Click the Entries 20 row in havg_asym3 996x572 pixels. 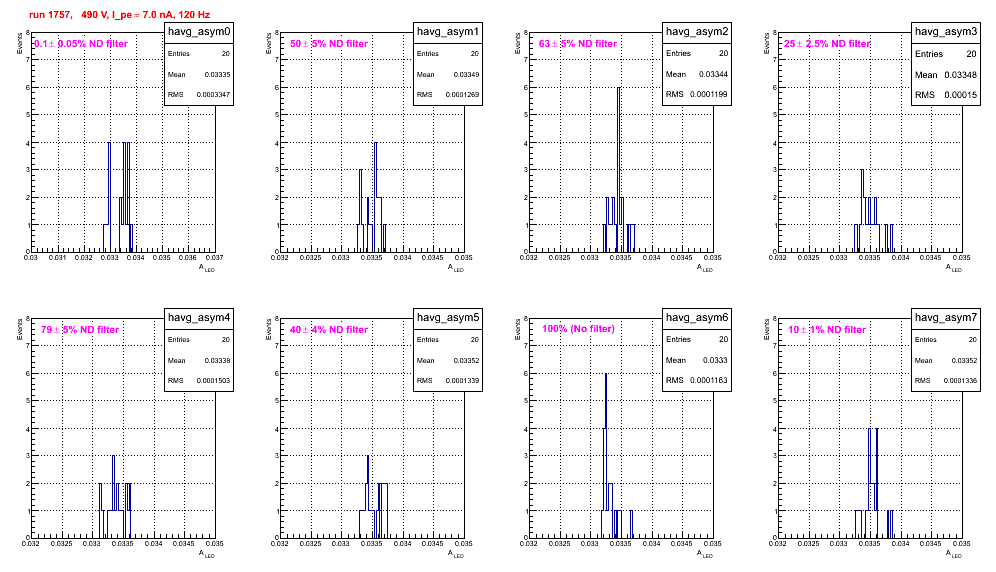(x=946, y=54)
